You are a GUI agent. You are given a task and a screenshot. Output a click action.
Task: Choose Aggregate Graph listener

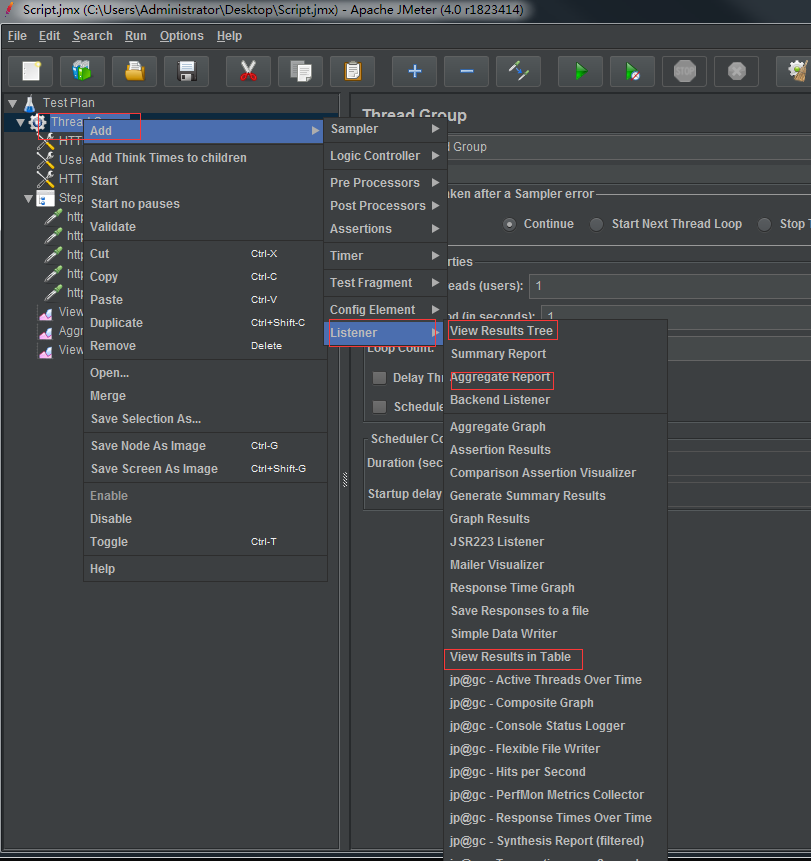tap(556, 427)
